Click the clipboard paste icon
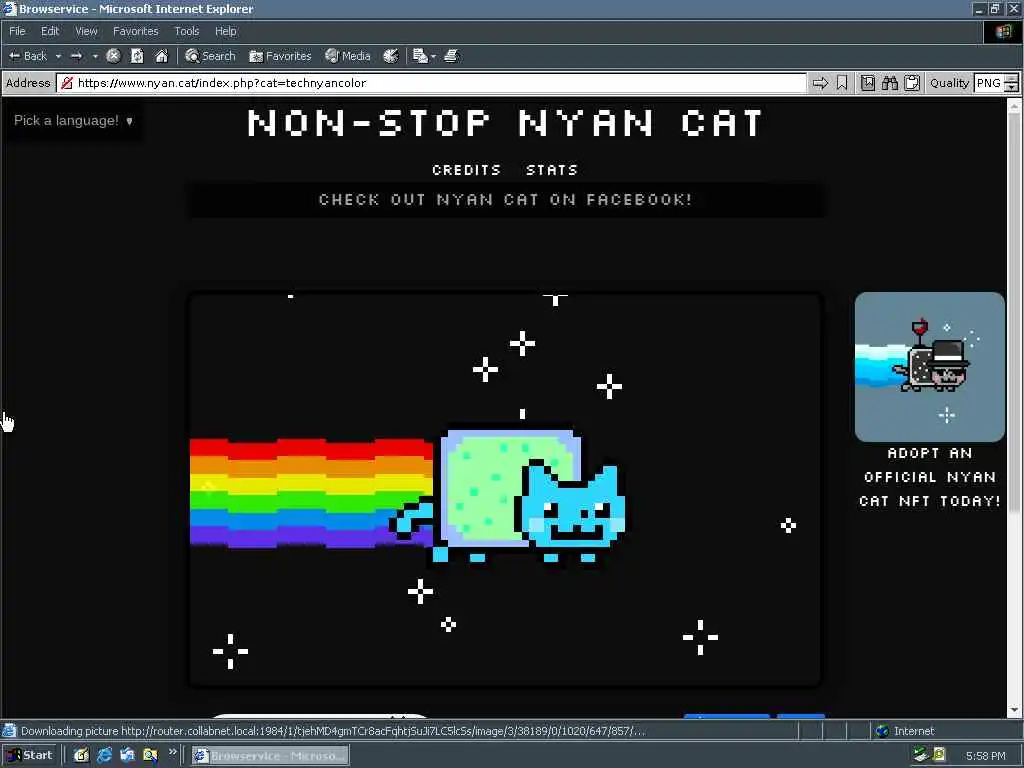The image size is (1024, 768). [912, 83]
